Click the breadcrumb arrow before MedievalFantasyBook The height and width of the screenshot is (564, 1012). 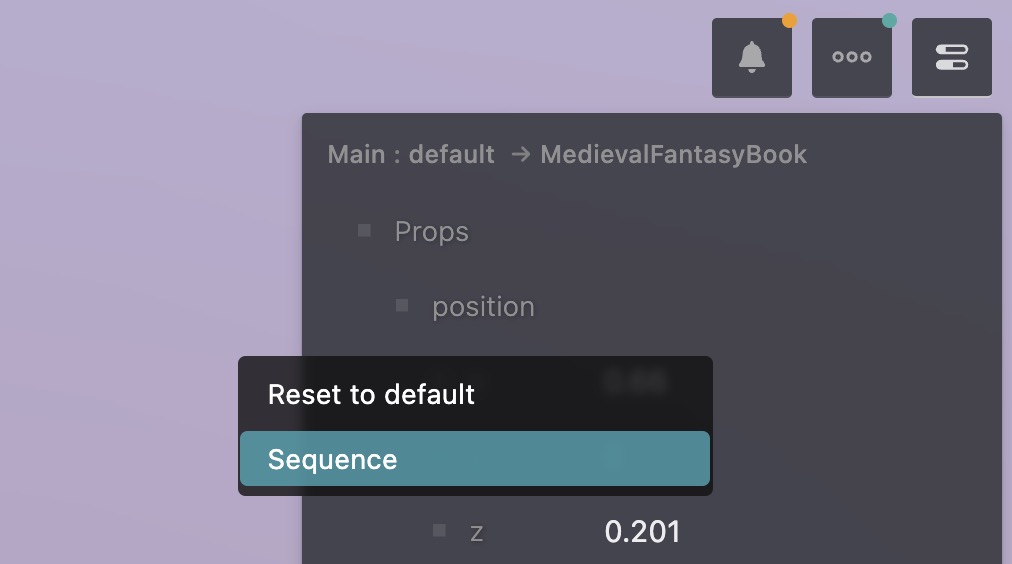pos(521,154)
